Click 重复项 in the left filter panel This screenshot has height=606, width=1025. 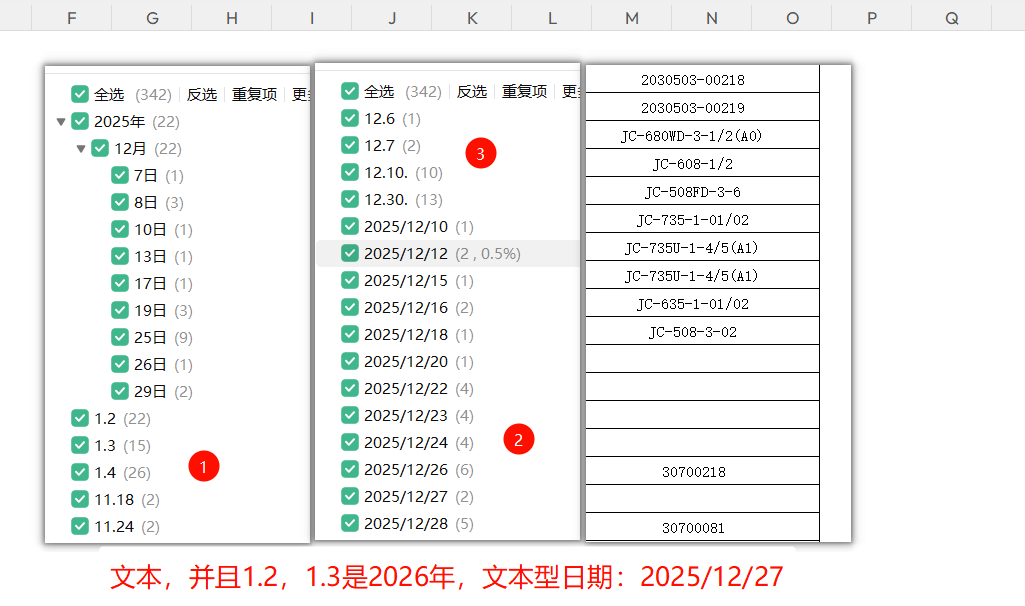pyautogui.click(x=254, y=95)
